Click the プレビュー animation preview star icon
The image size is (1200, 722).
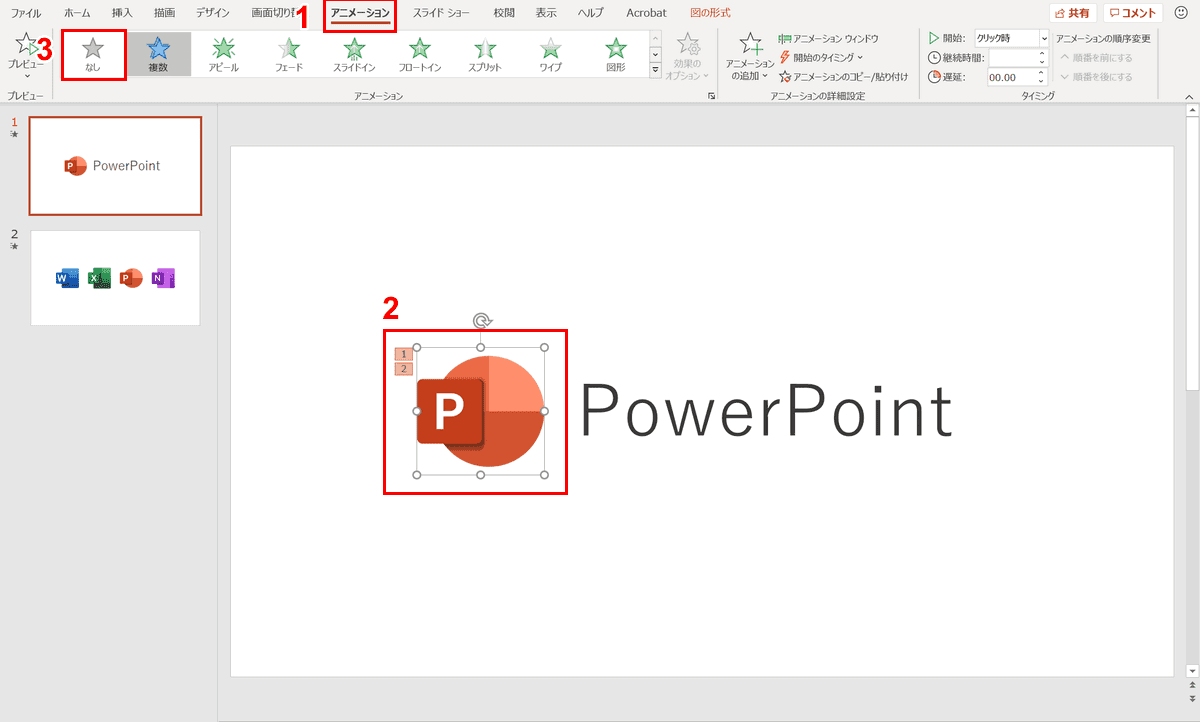coord(27,44)
